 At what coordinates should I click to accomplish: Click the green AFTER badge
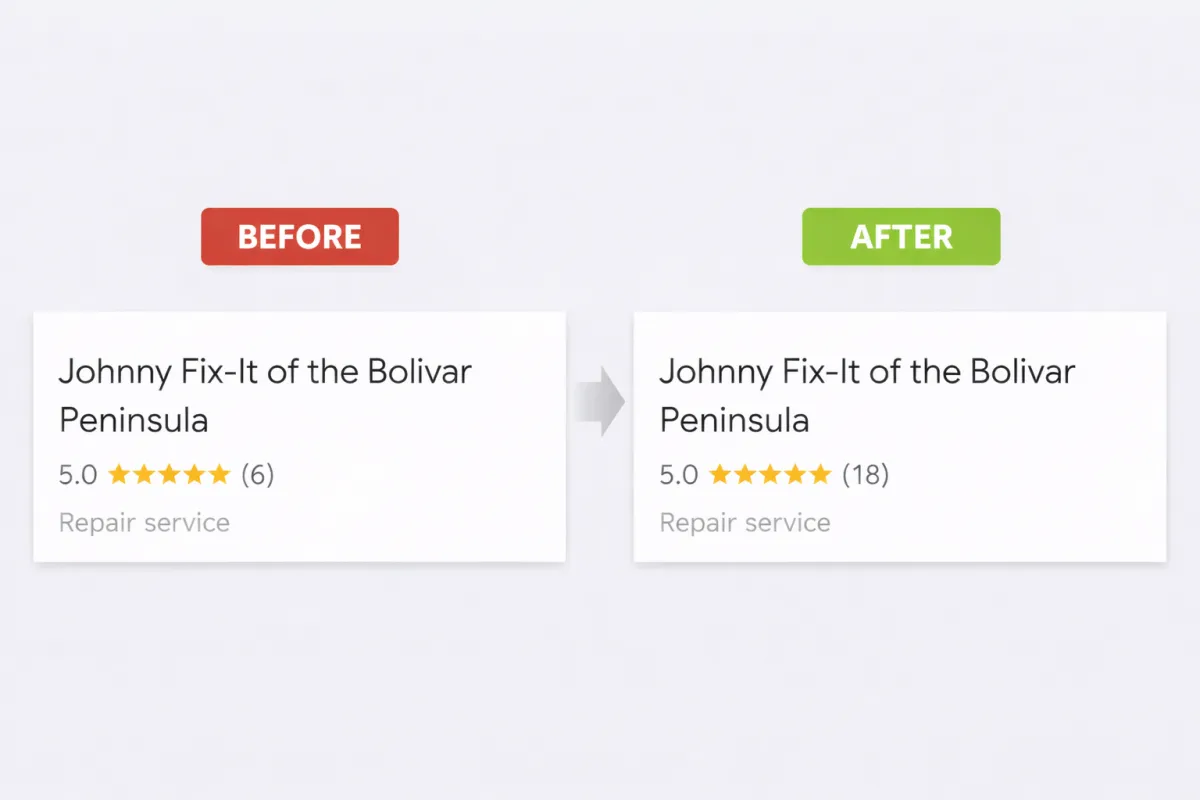(x=900, y=237)
